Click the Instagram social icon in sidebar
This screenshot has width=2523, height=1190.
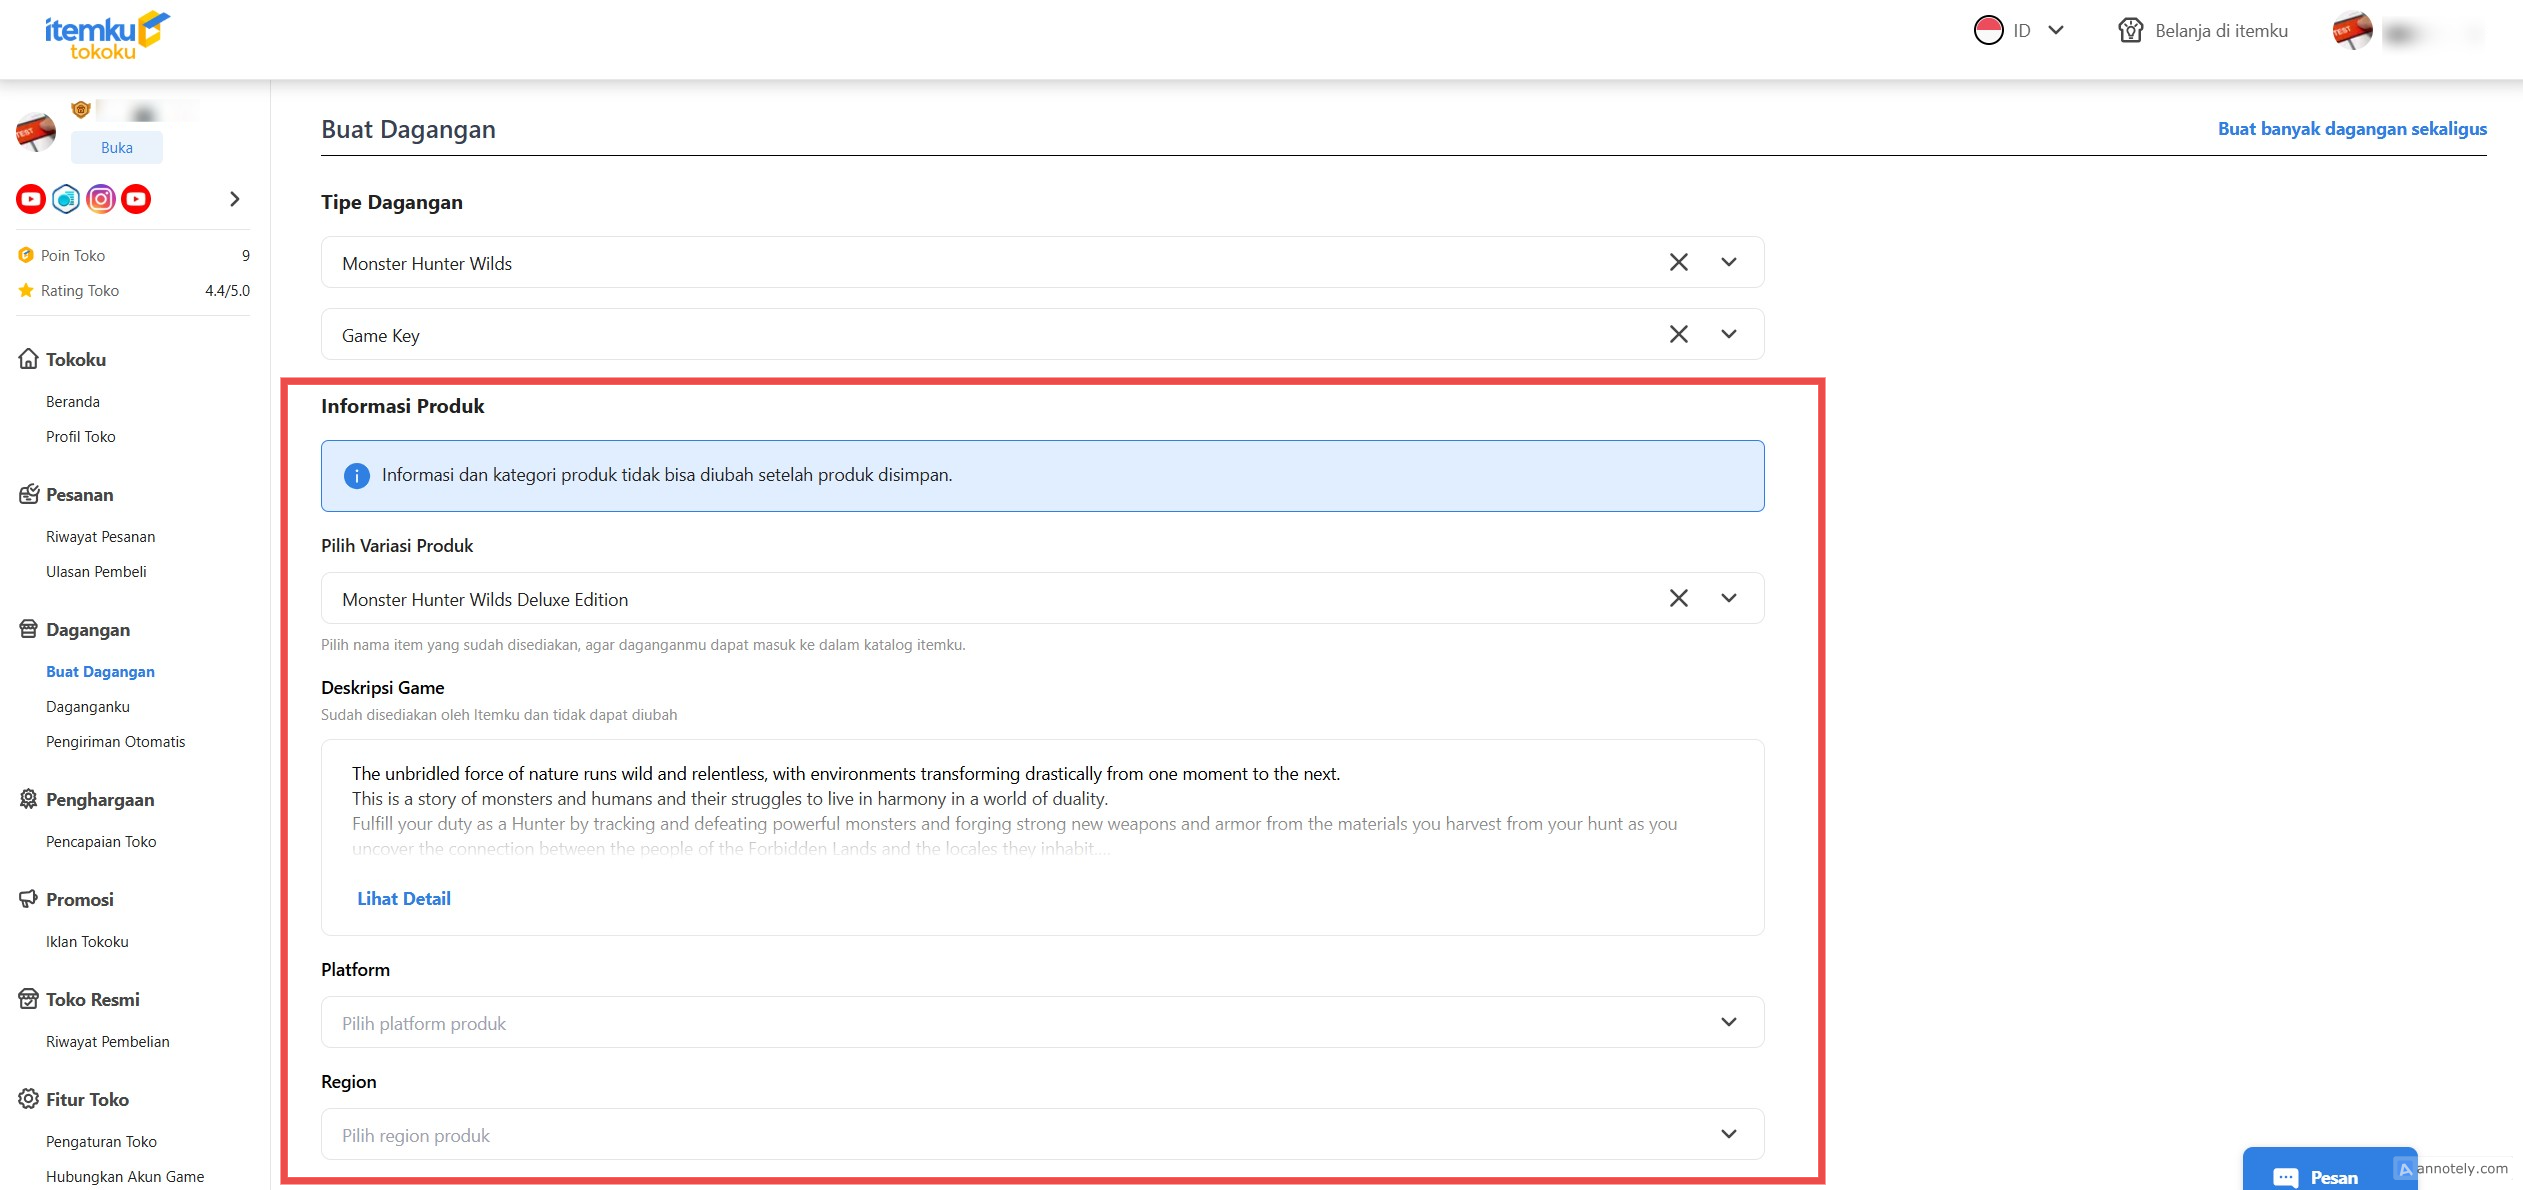click(101, 199)
